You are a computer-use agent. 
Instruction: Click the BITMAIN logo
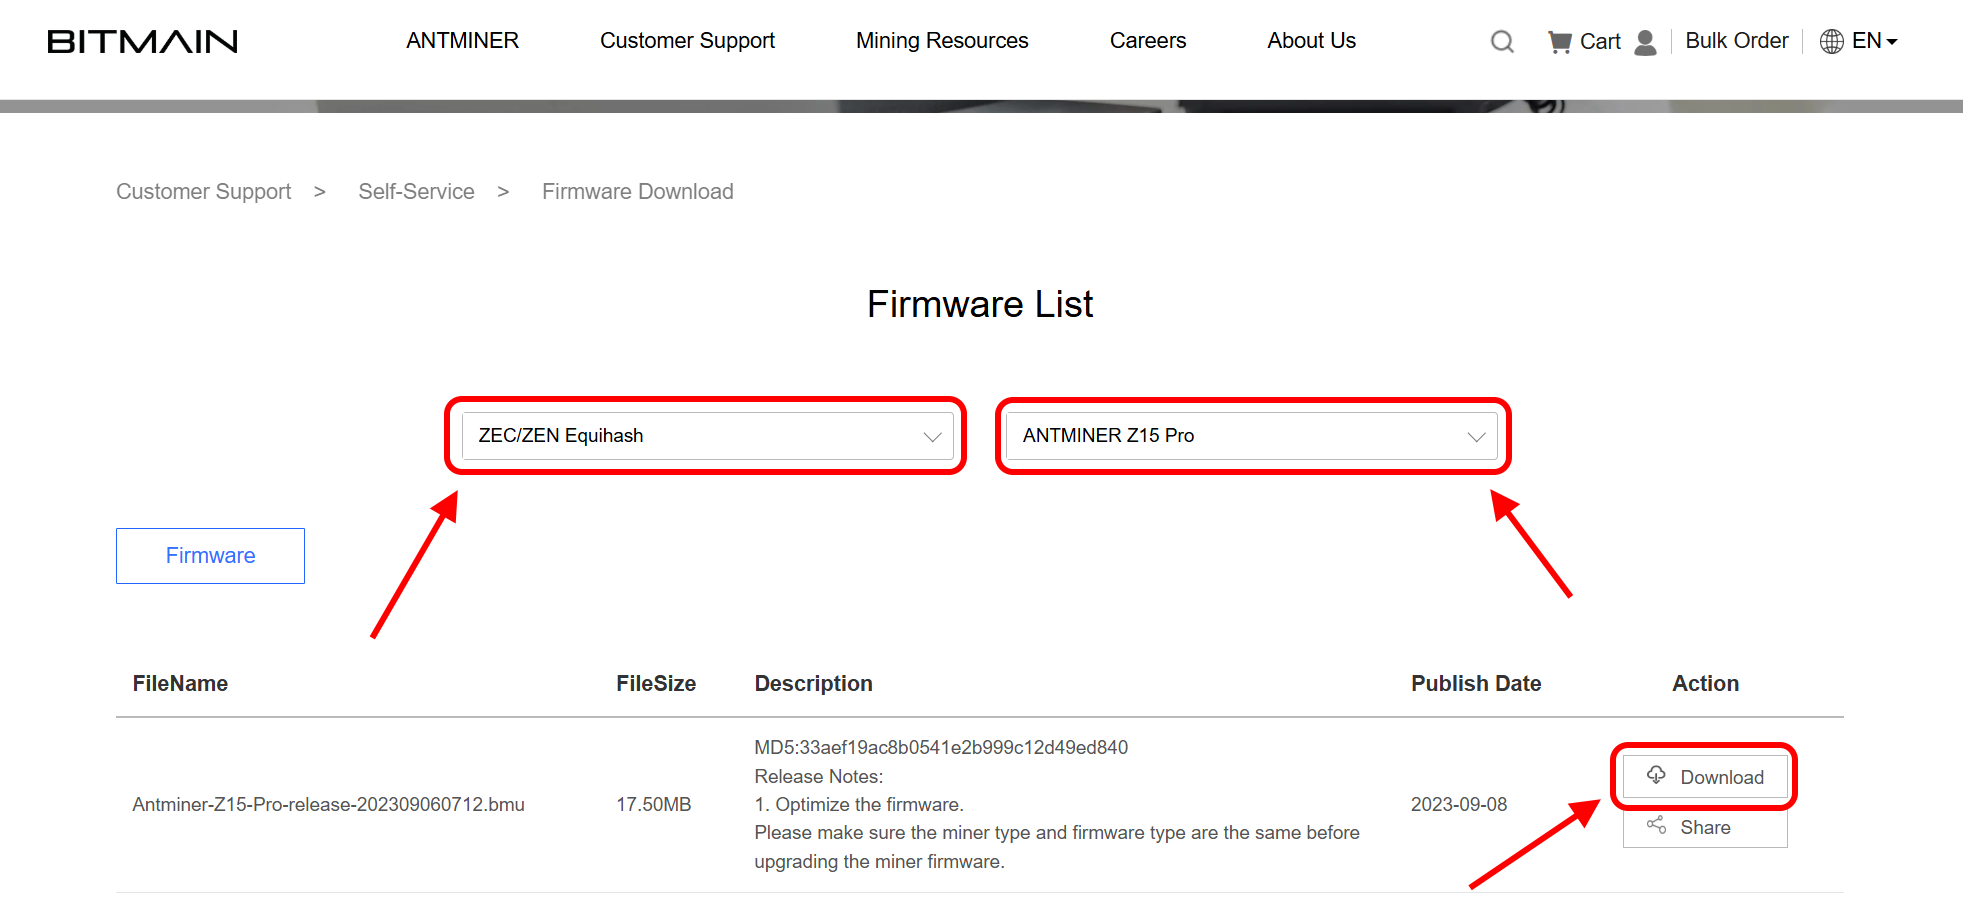coord(142,41)
